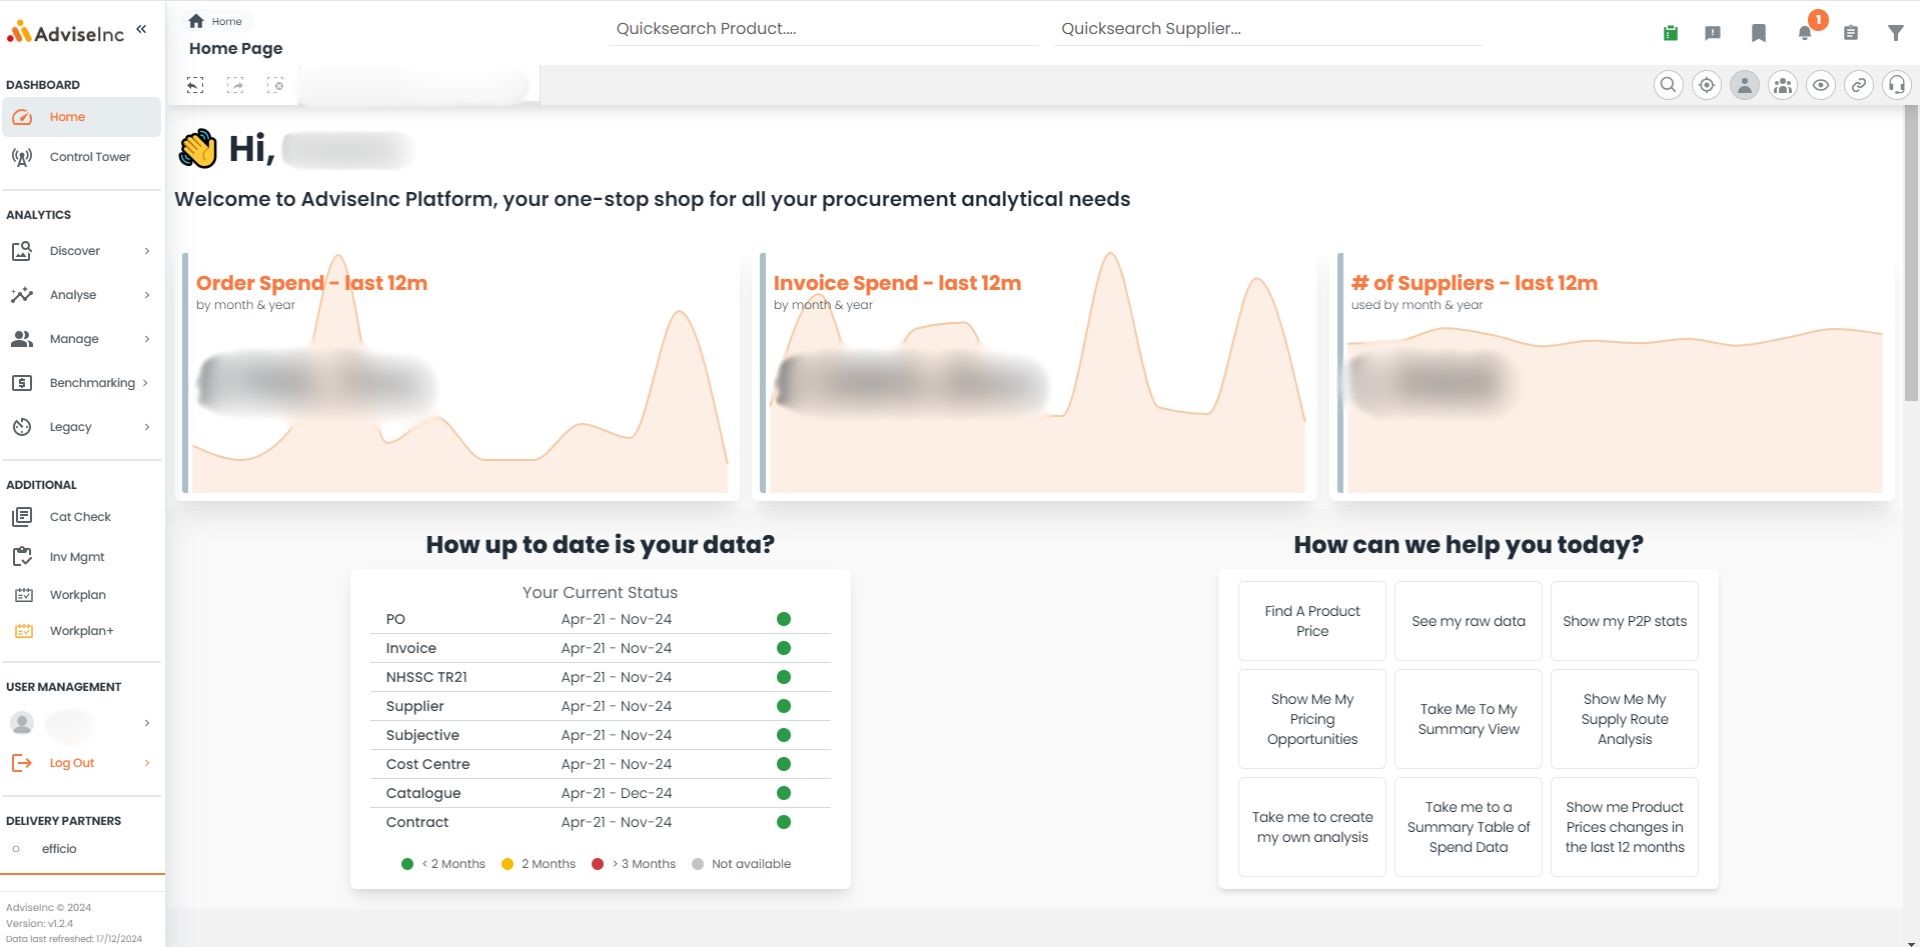Open the notifications bell
Viewport: 1920px width, 947px height.
(x=1805, y=33)
